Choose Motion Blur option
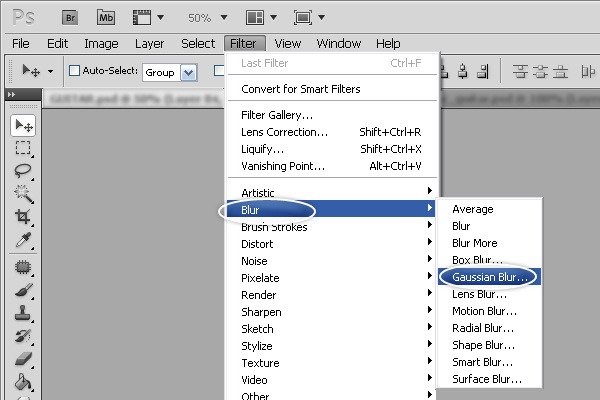The height and width of the screenshot is (400, 600). tap(489, 311)
